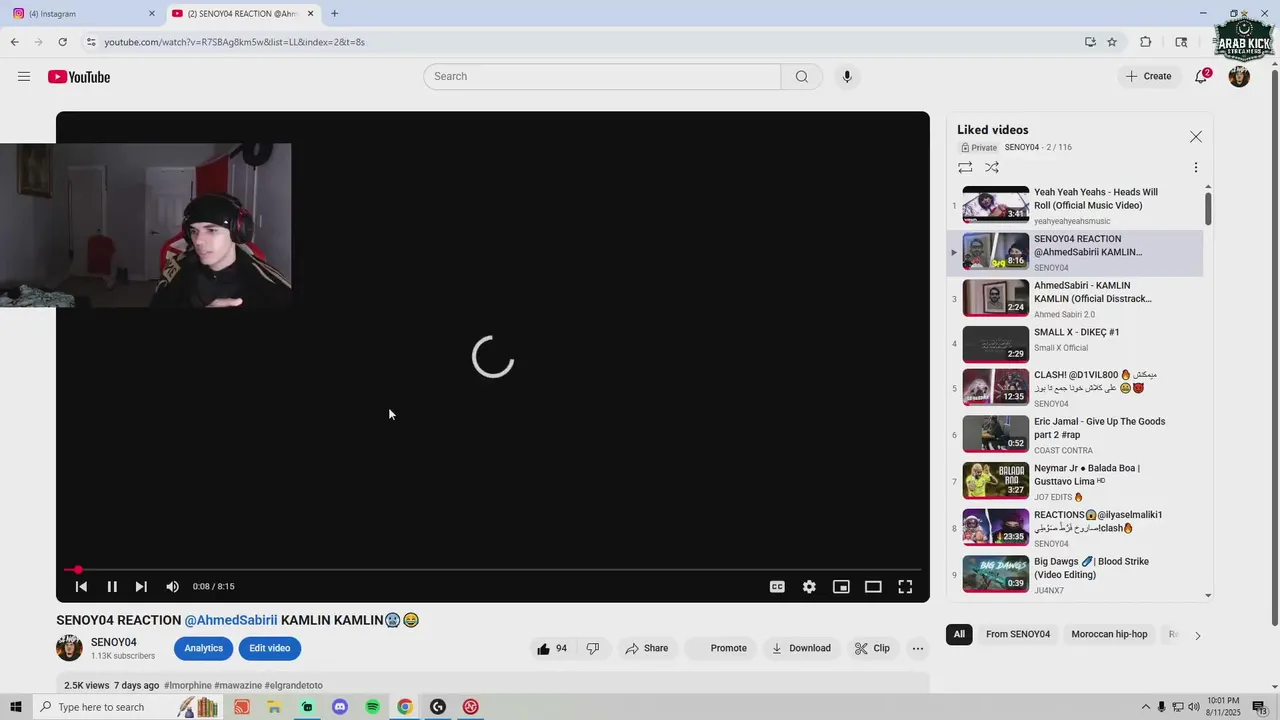Image resolution: width=1280 pixels, height=720 pixels.
Task: Select the All filter chip
Action: (959, 634)
